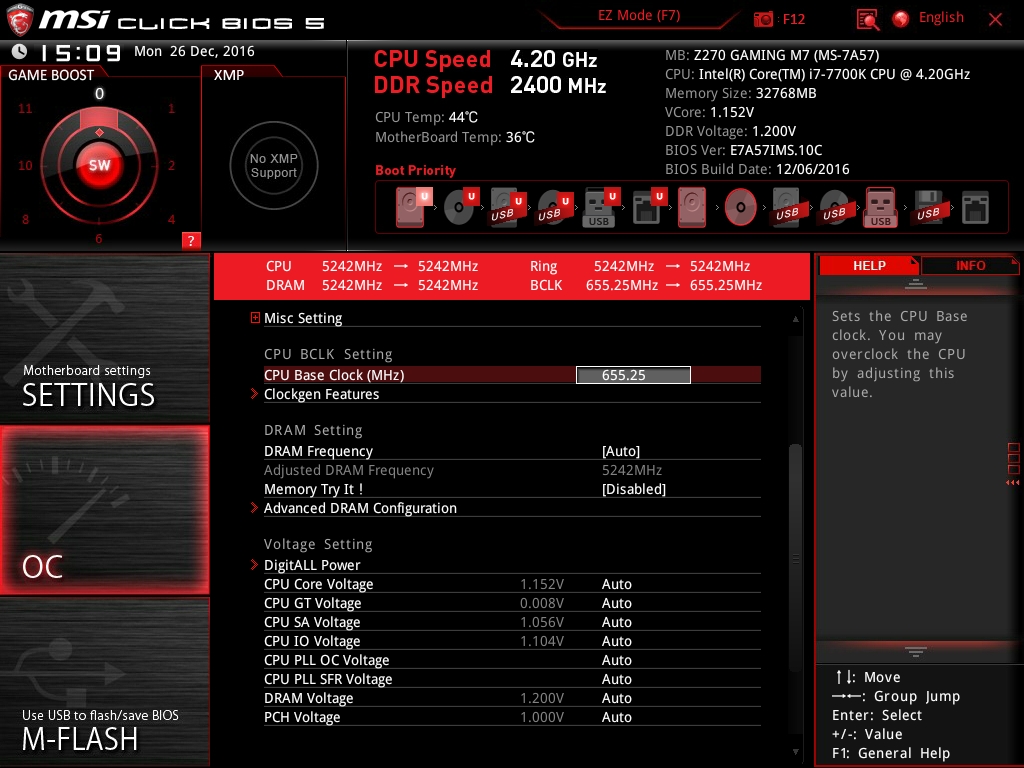Set CPU Core Voltage Auto value
1024x768 pixels.
(616, 584)
